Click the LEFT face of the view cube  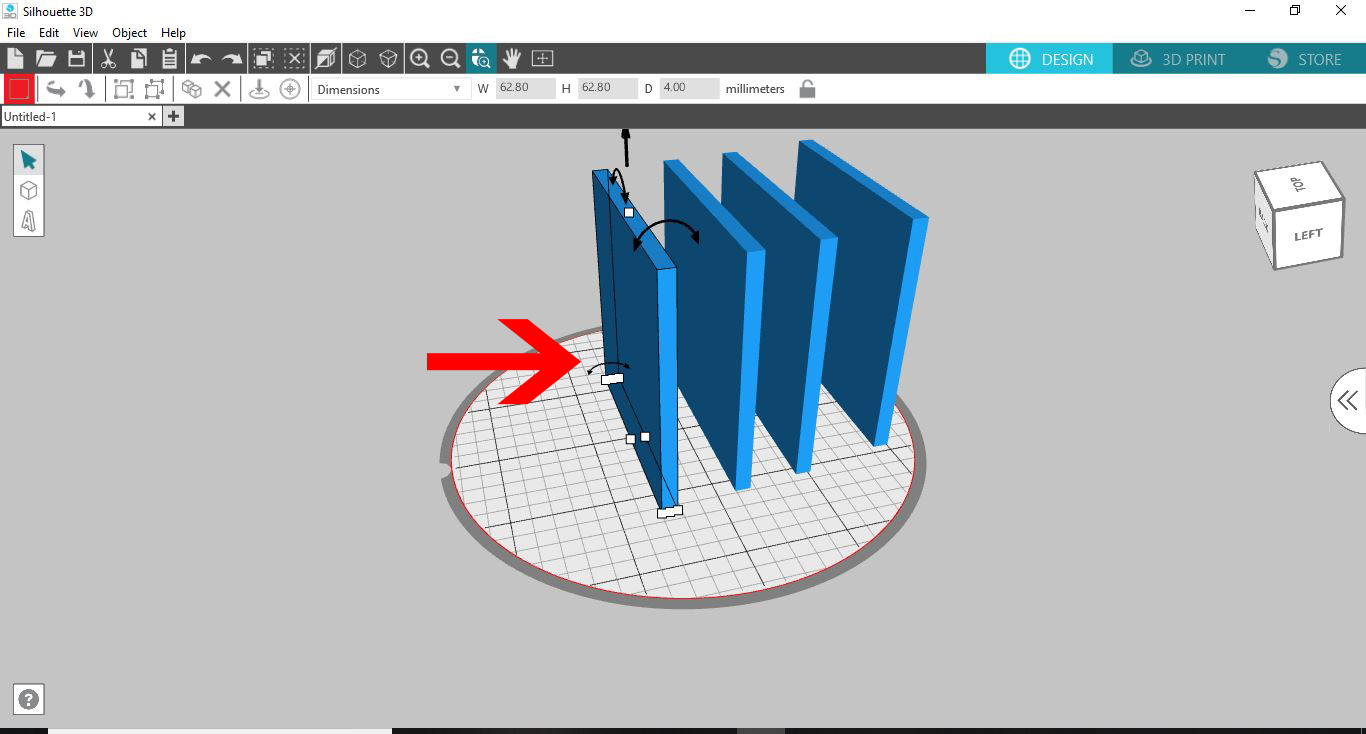pos(1309,236)
